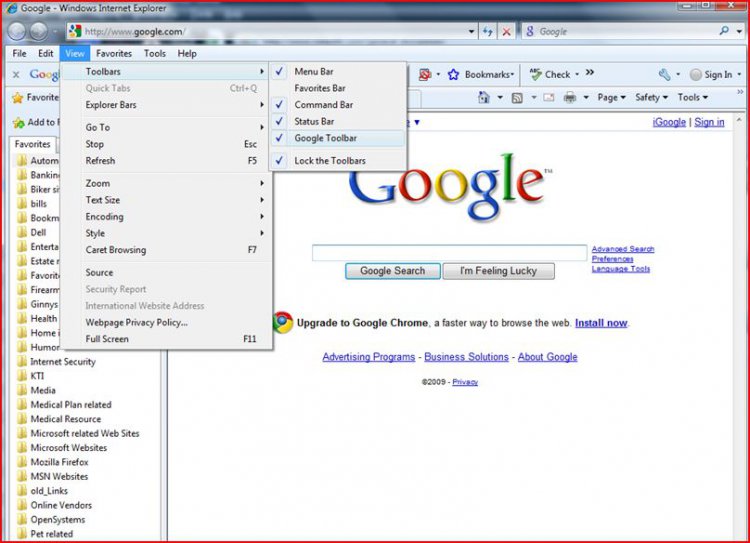Image resolution: width=750 pixels, height=543 pixels.
Task: Expand the Zoom submenu
Action: point(165,183)
